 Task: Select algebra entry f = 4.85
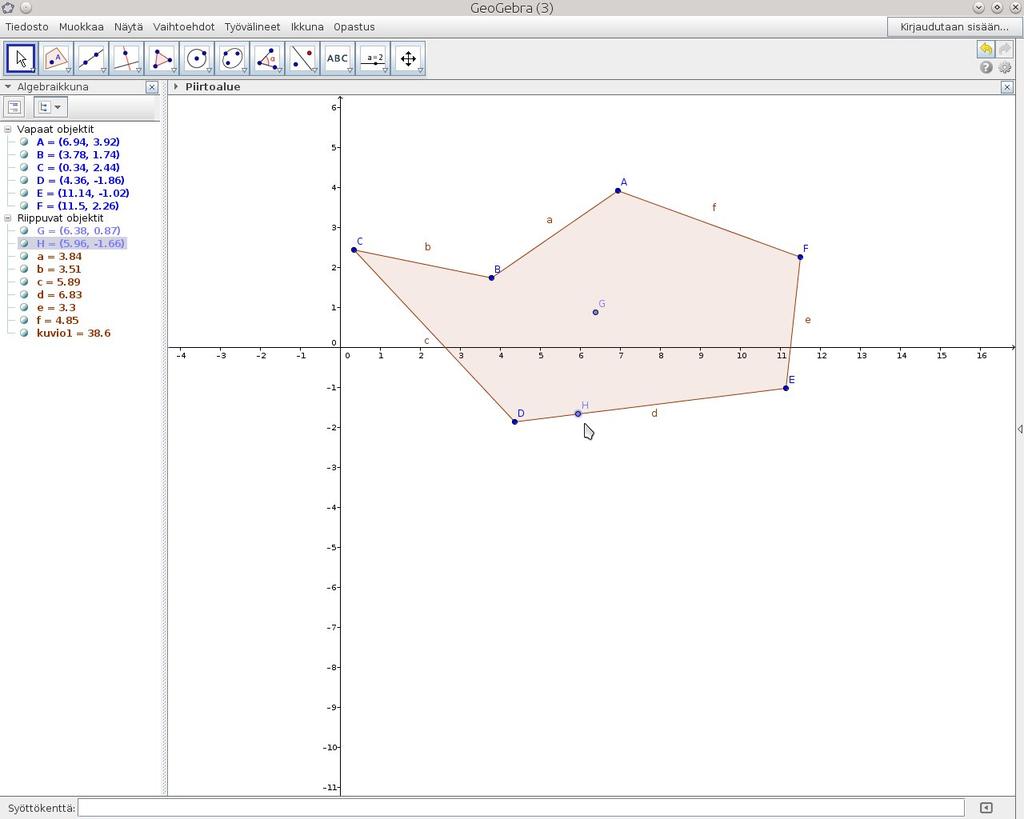coord(57,320)
